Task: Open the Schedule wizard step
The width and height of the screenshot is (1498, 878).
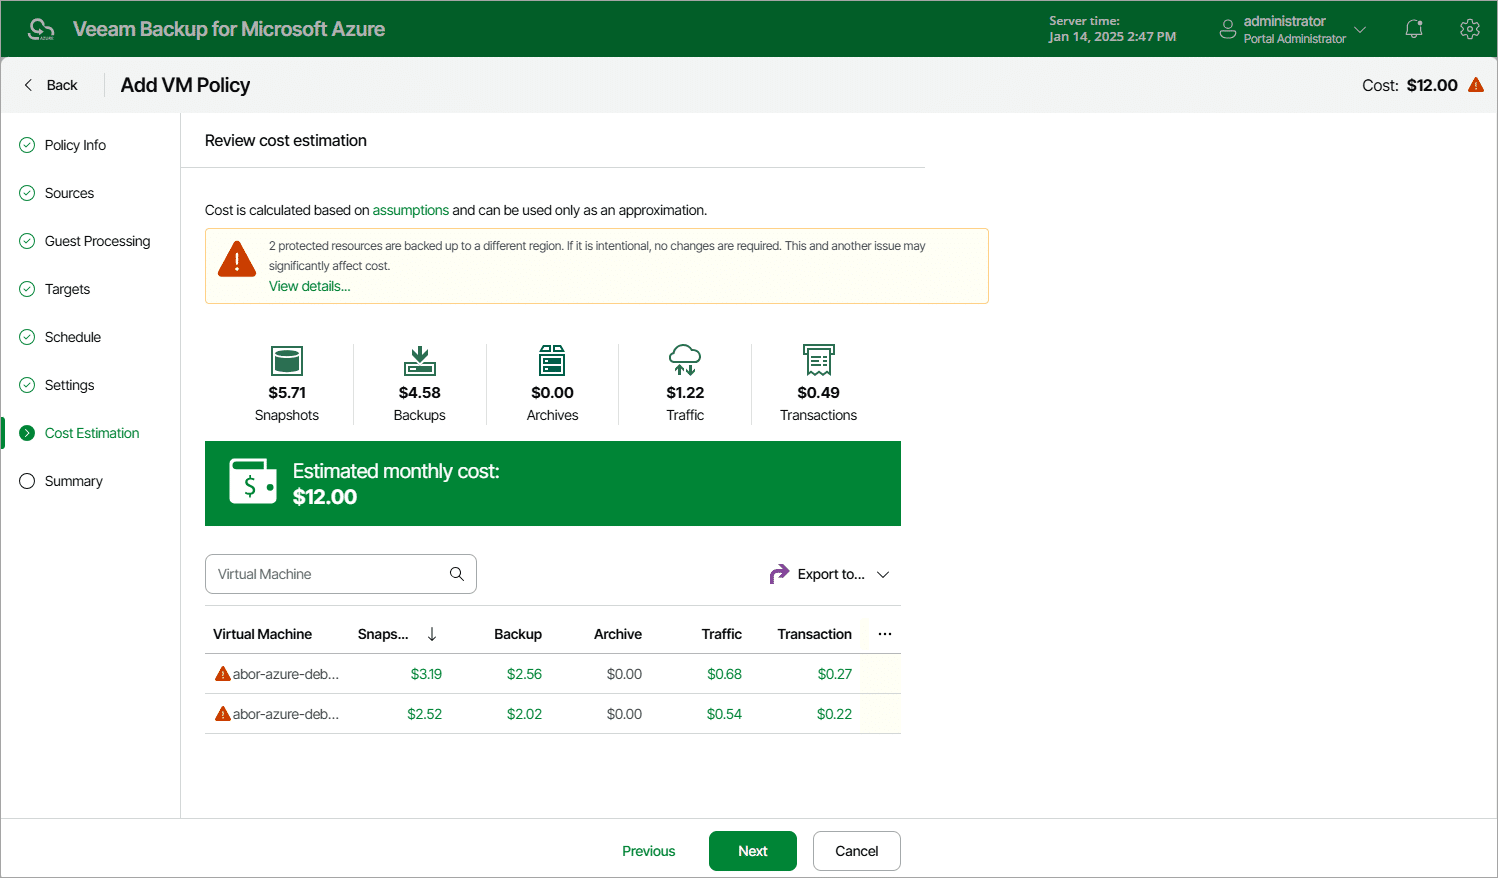Action: pos(73,337)
